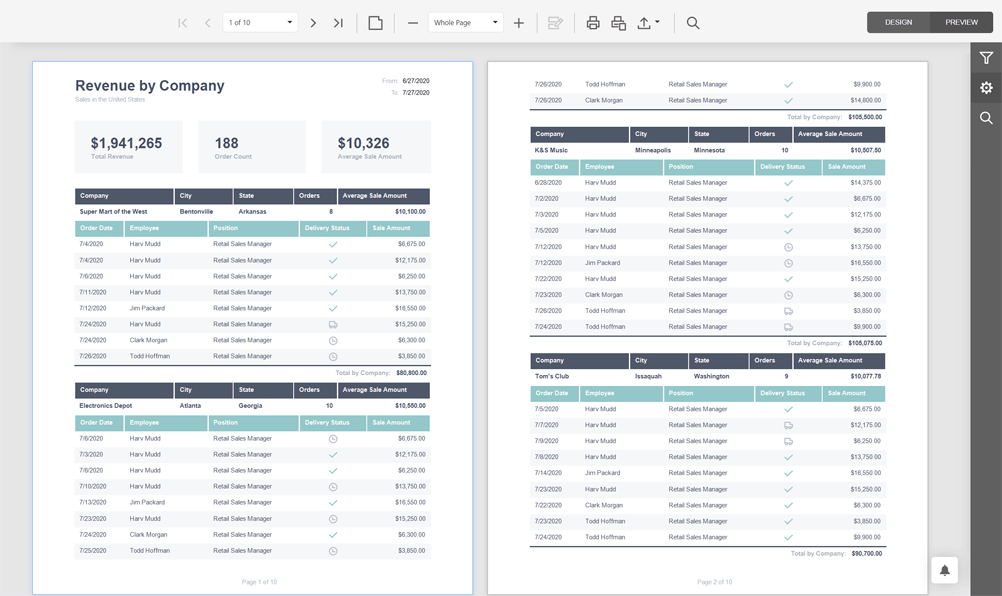Toggle multipage mode icon

coord(376,23)
